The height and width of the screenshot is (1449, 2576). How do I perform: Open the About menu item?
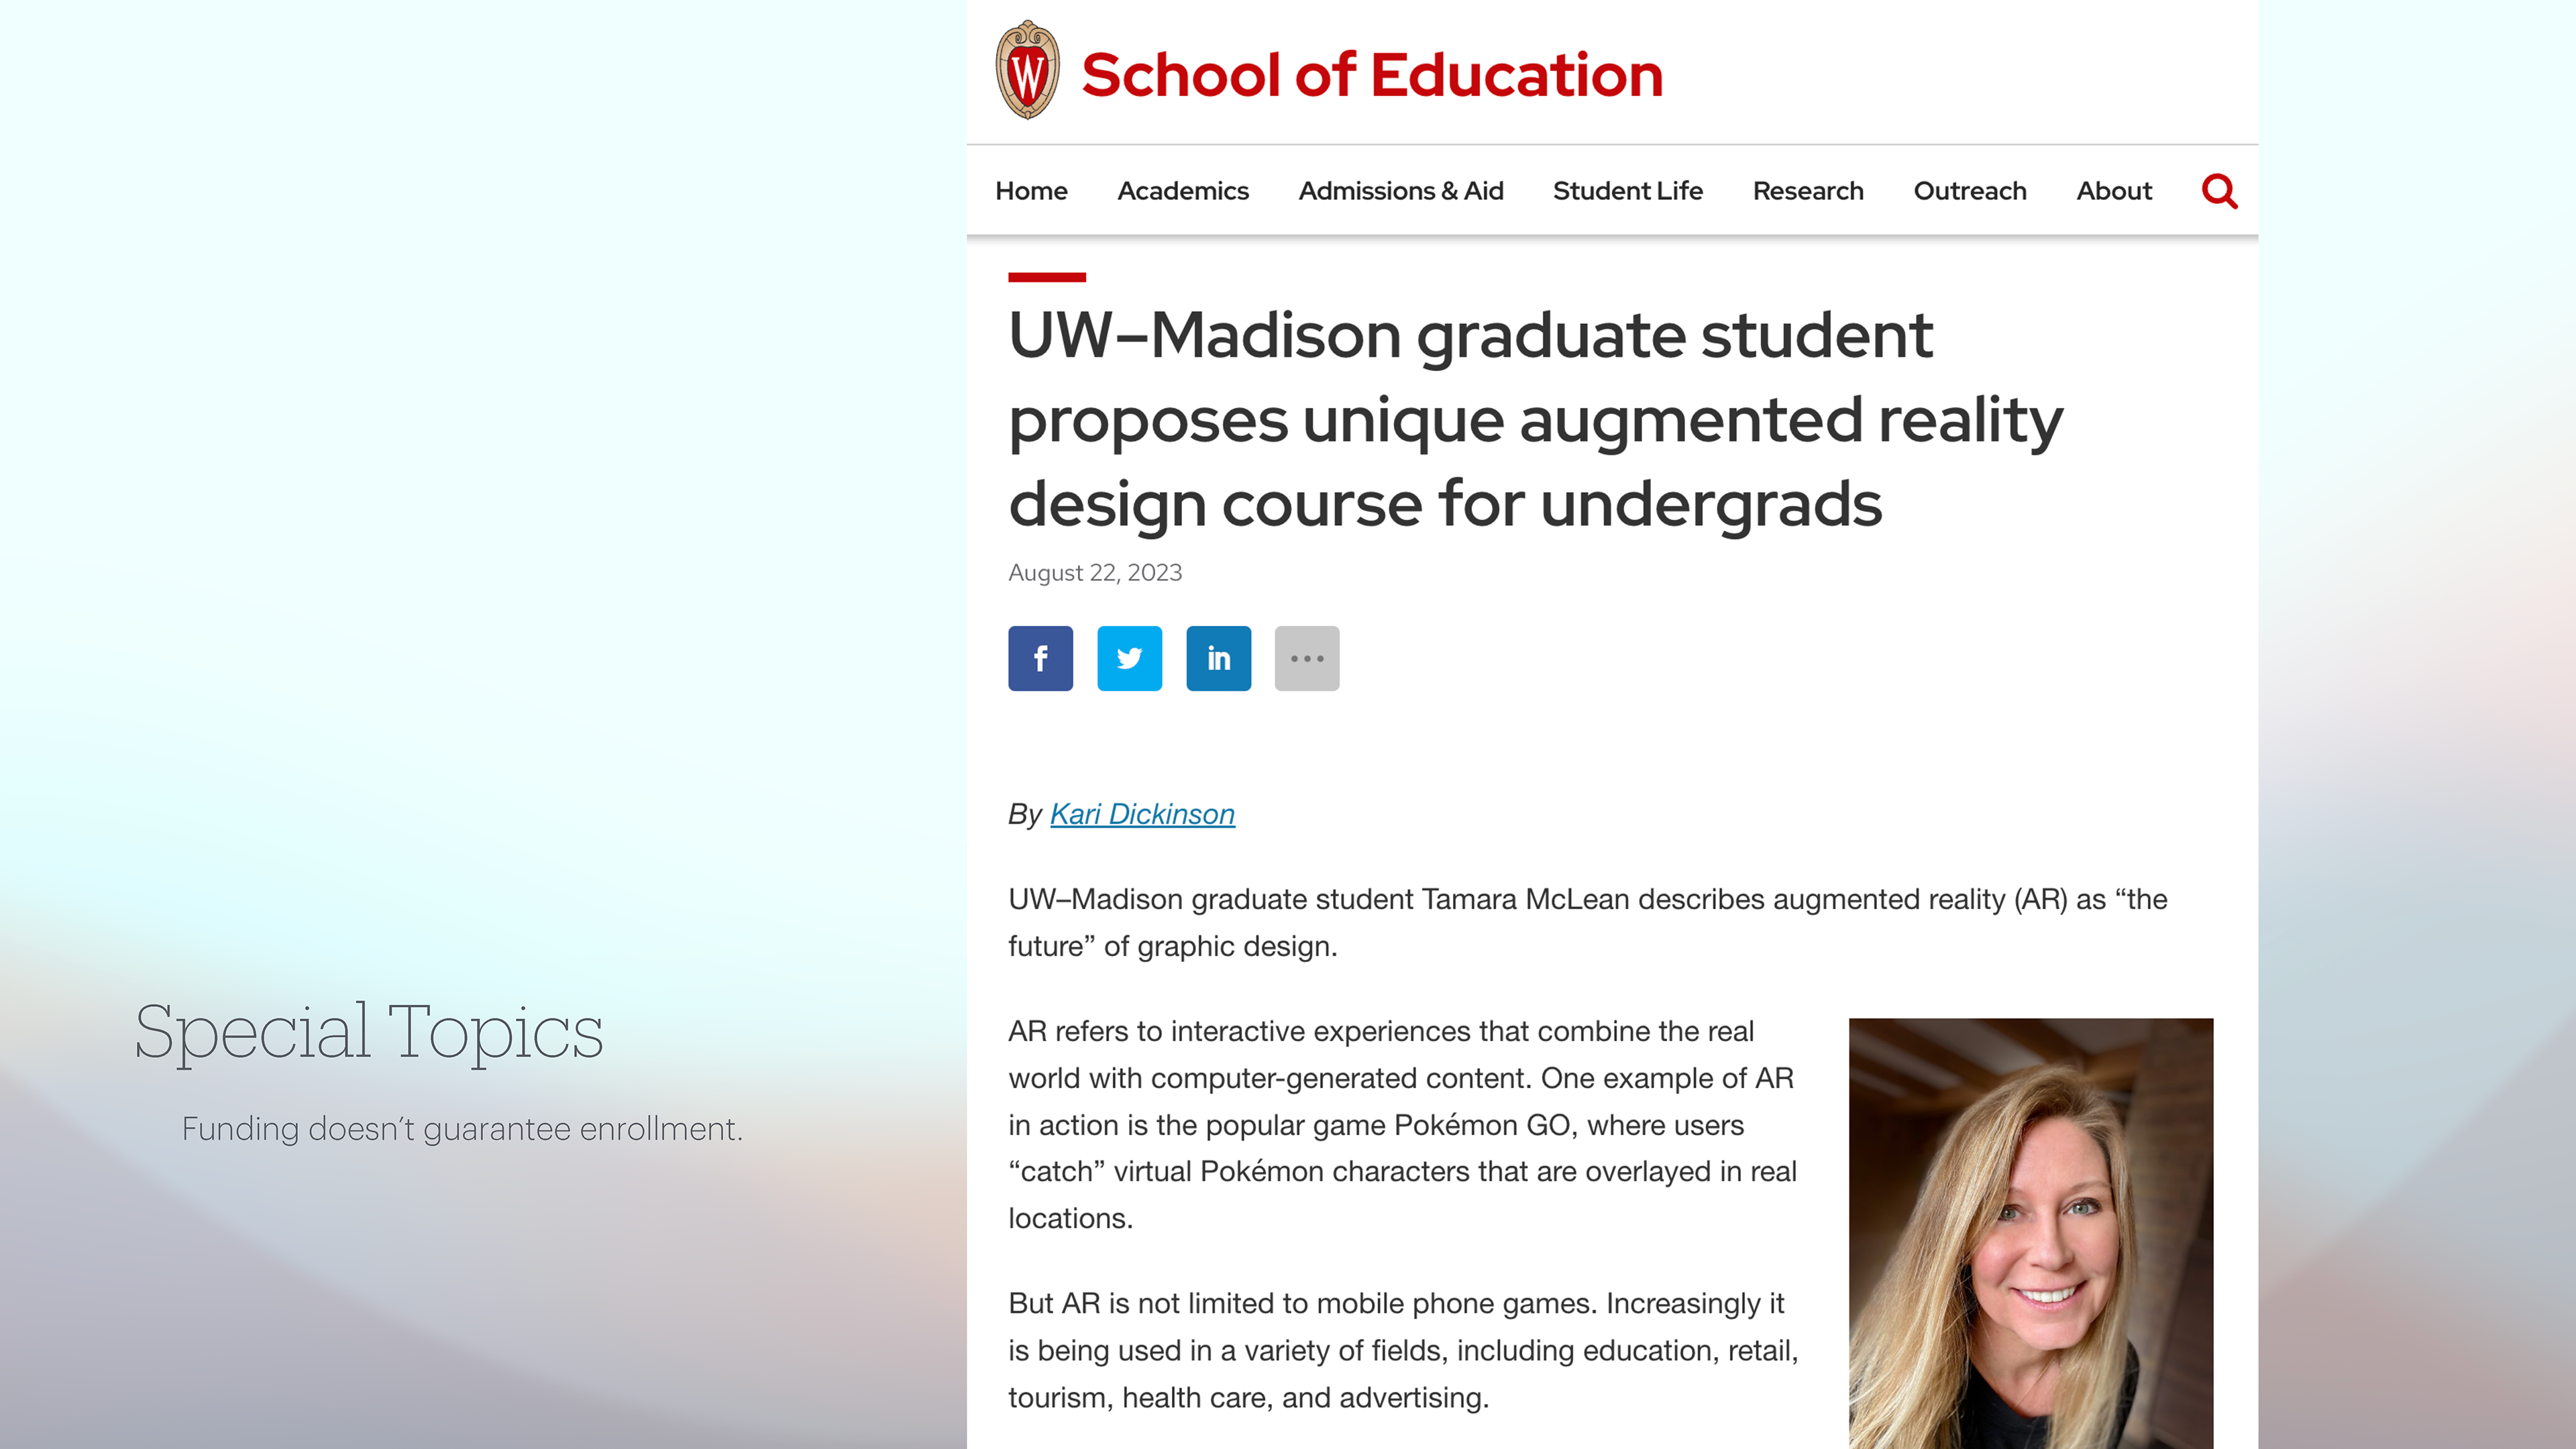point(2113,191)
